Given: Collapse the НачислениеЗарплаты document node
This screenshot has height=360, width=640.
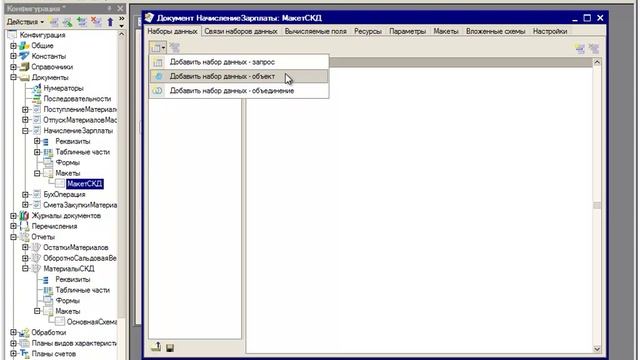Looking at the screenshot, I should 25,131.
